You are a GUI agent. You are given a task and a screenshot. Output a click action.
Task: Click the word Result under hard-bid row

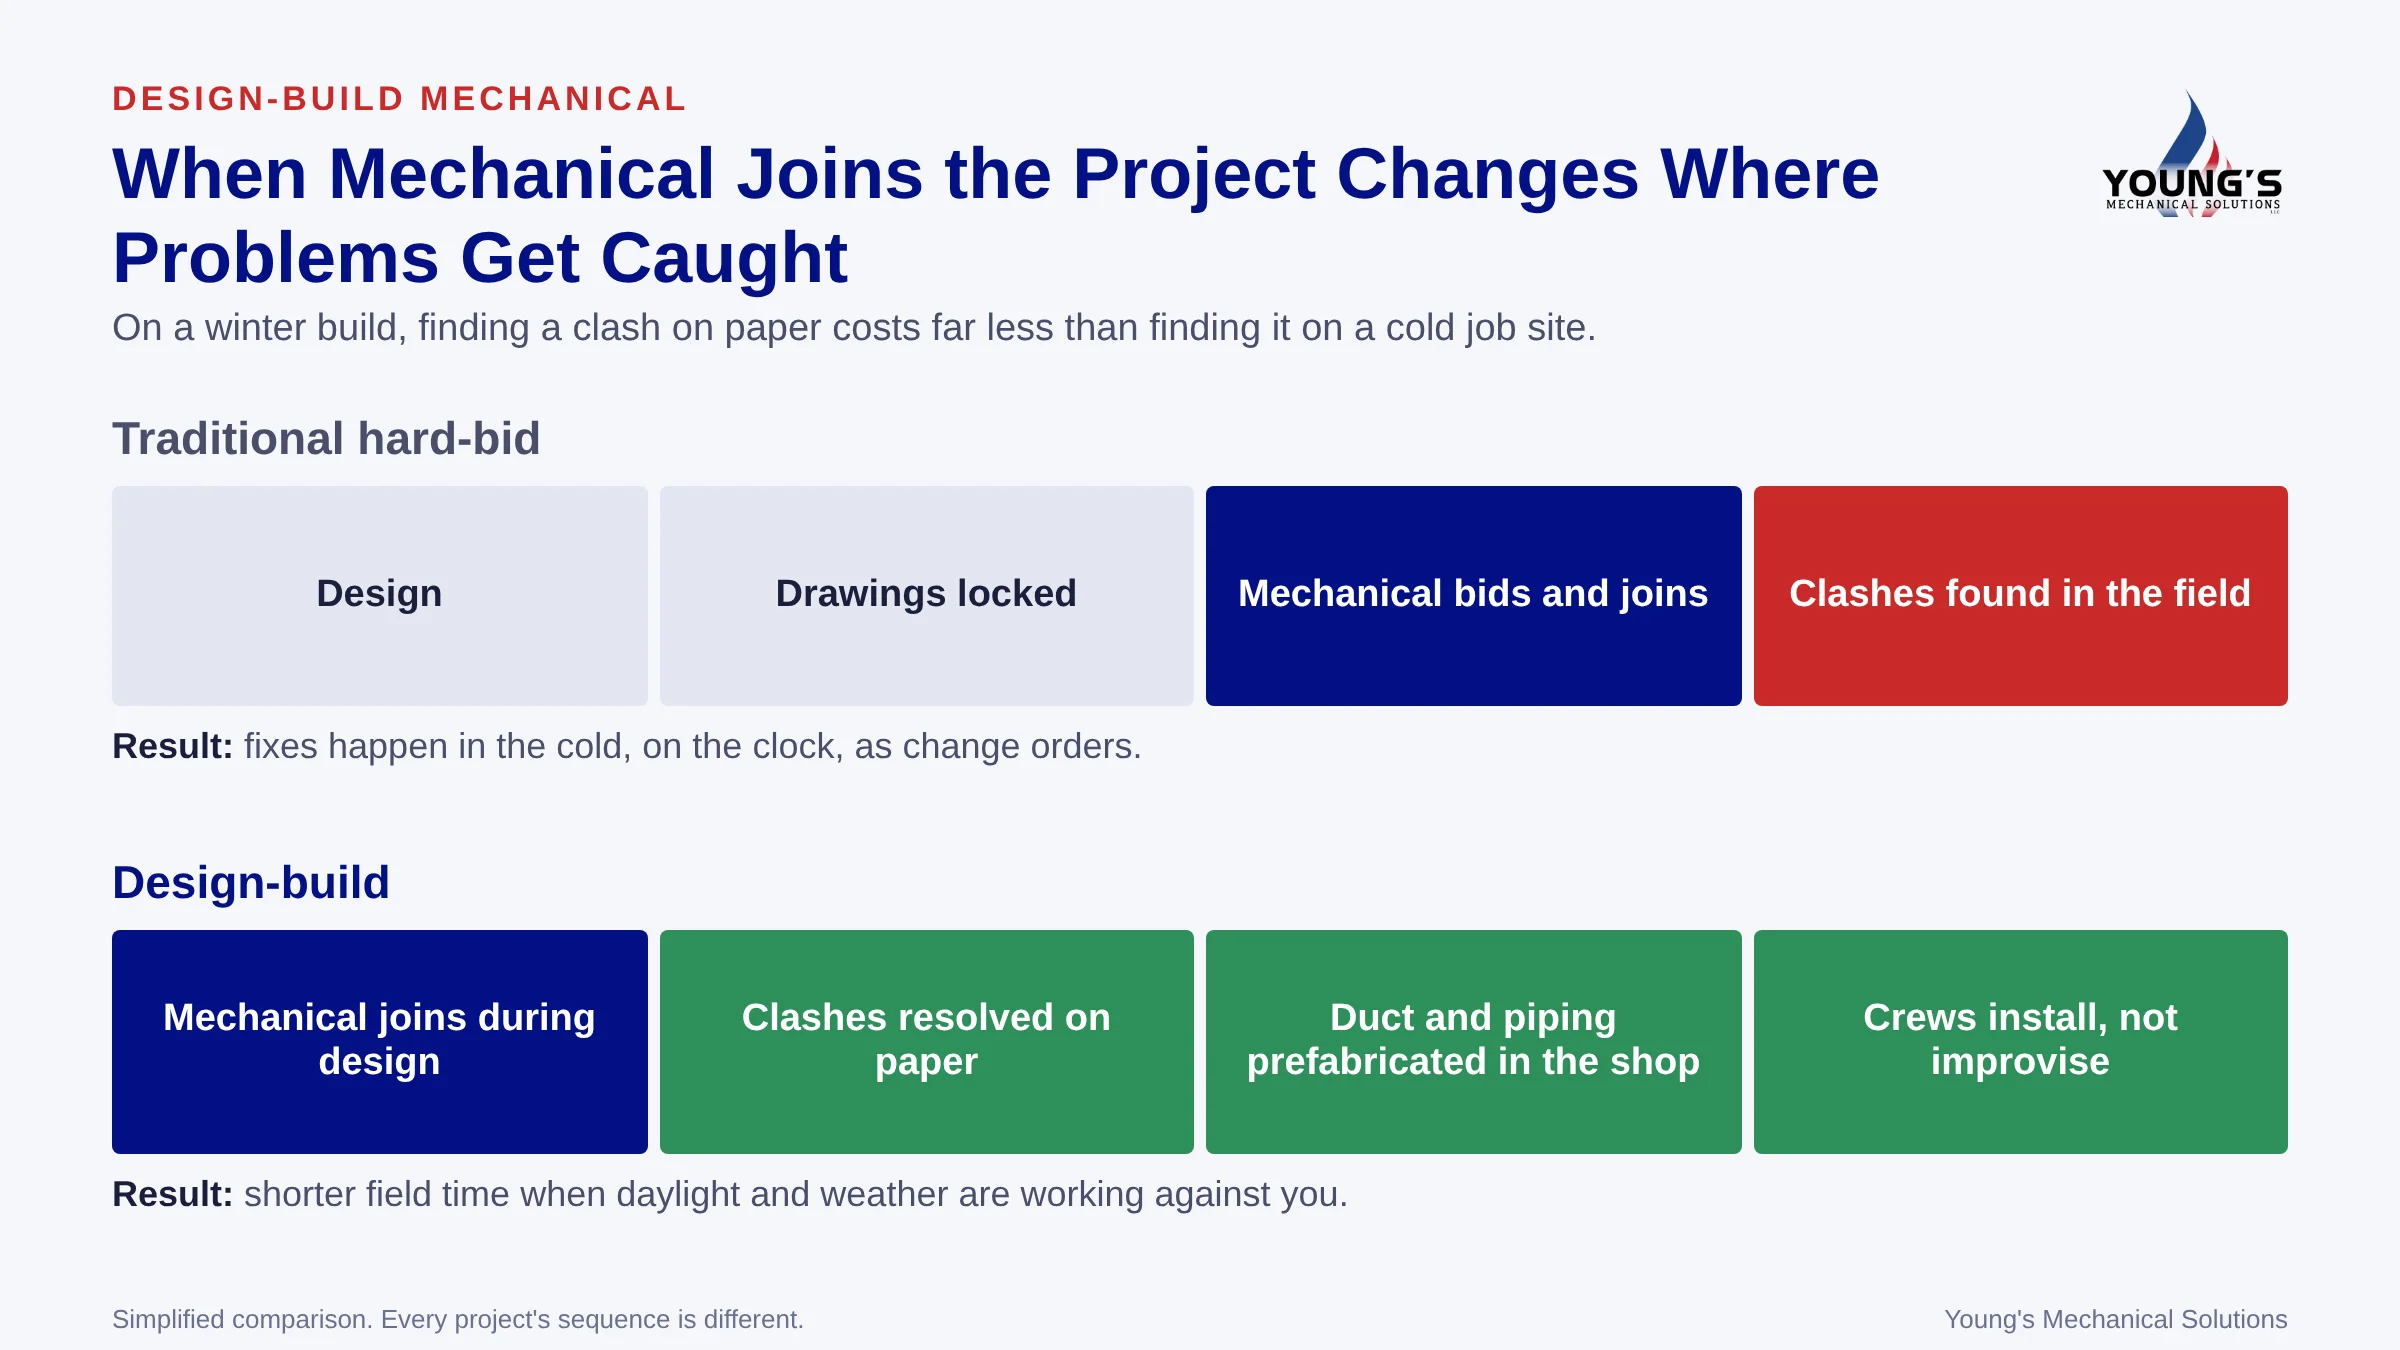click(x=172, y=747)
